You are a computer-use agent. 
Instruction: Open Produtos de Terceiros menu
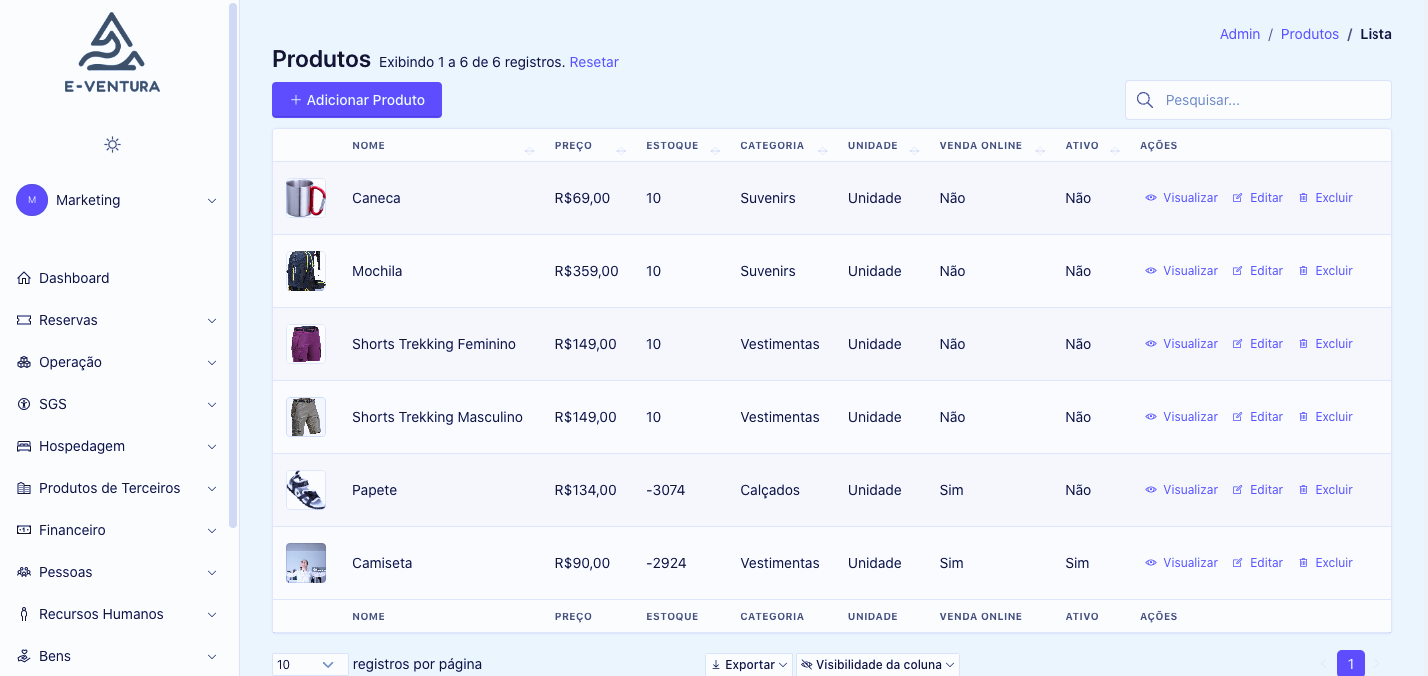coord(115,488)
